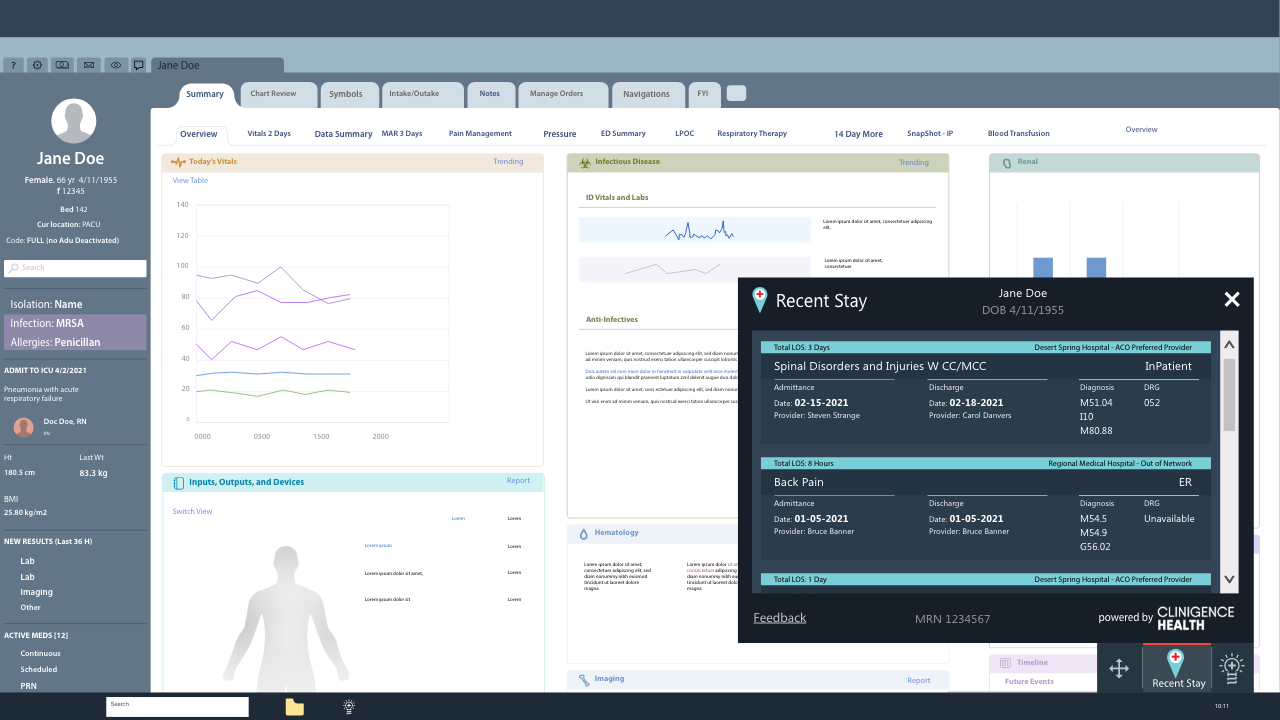Click Report in Inputs, Outputs panel
This screenshot has width=1280, height=720.
pos(518,481)
